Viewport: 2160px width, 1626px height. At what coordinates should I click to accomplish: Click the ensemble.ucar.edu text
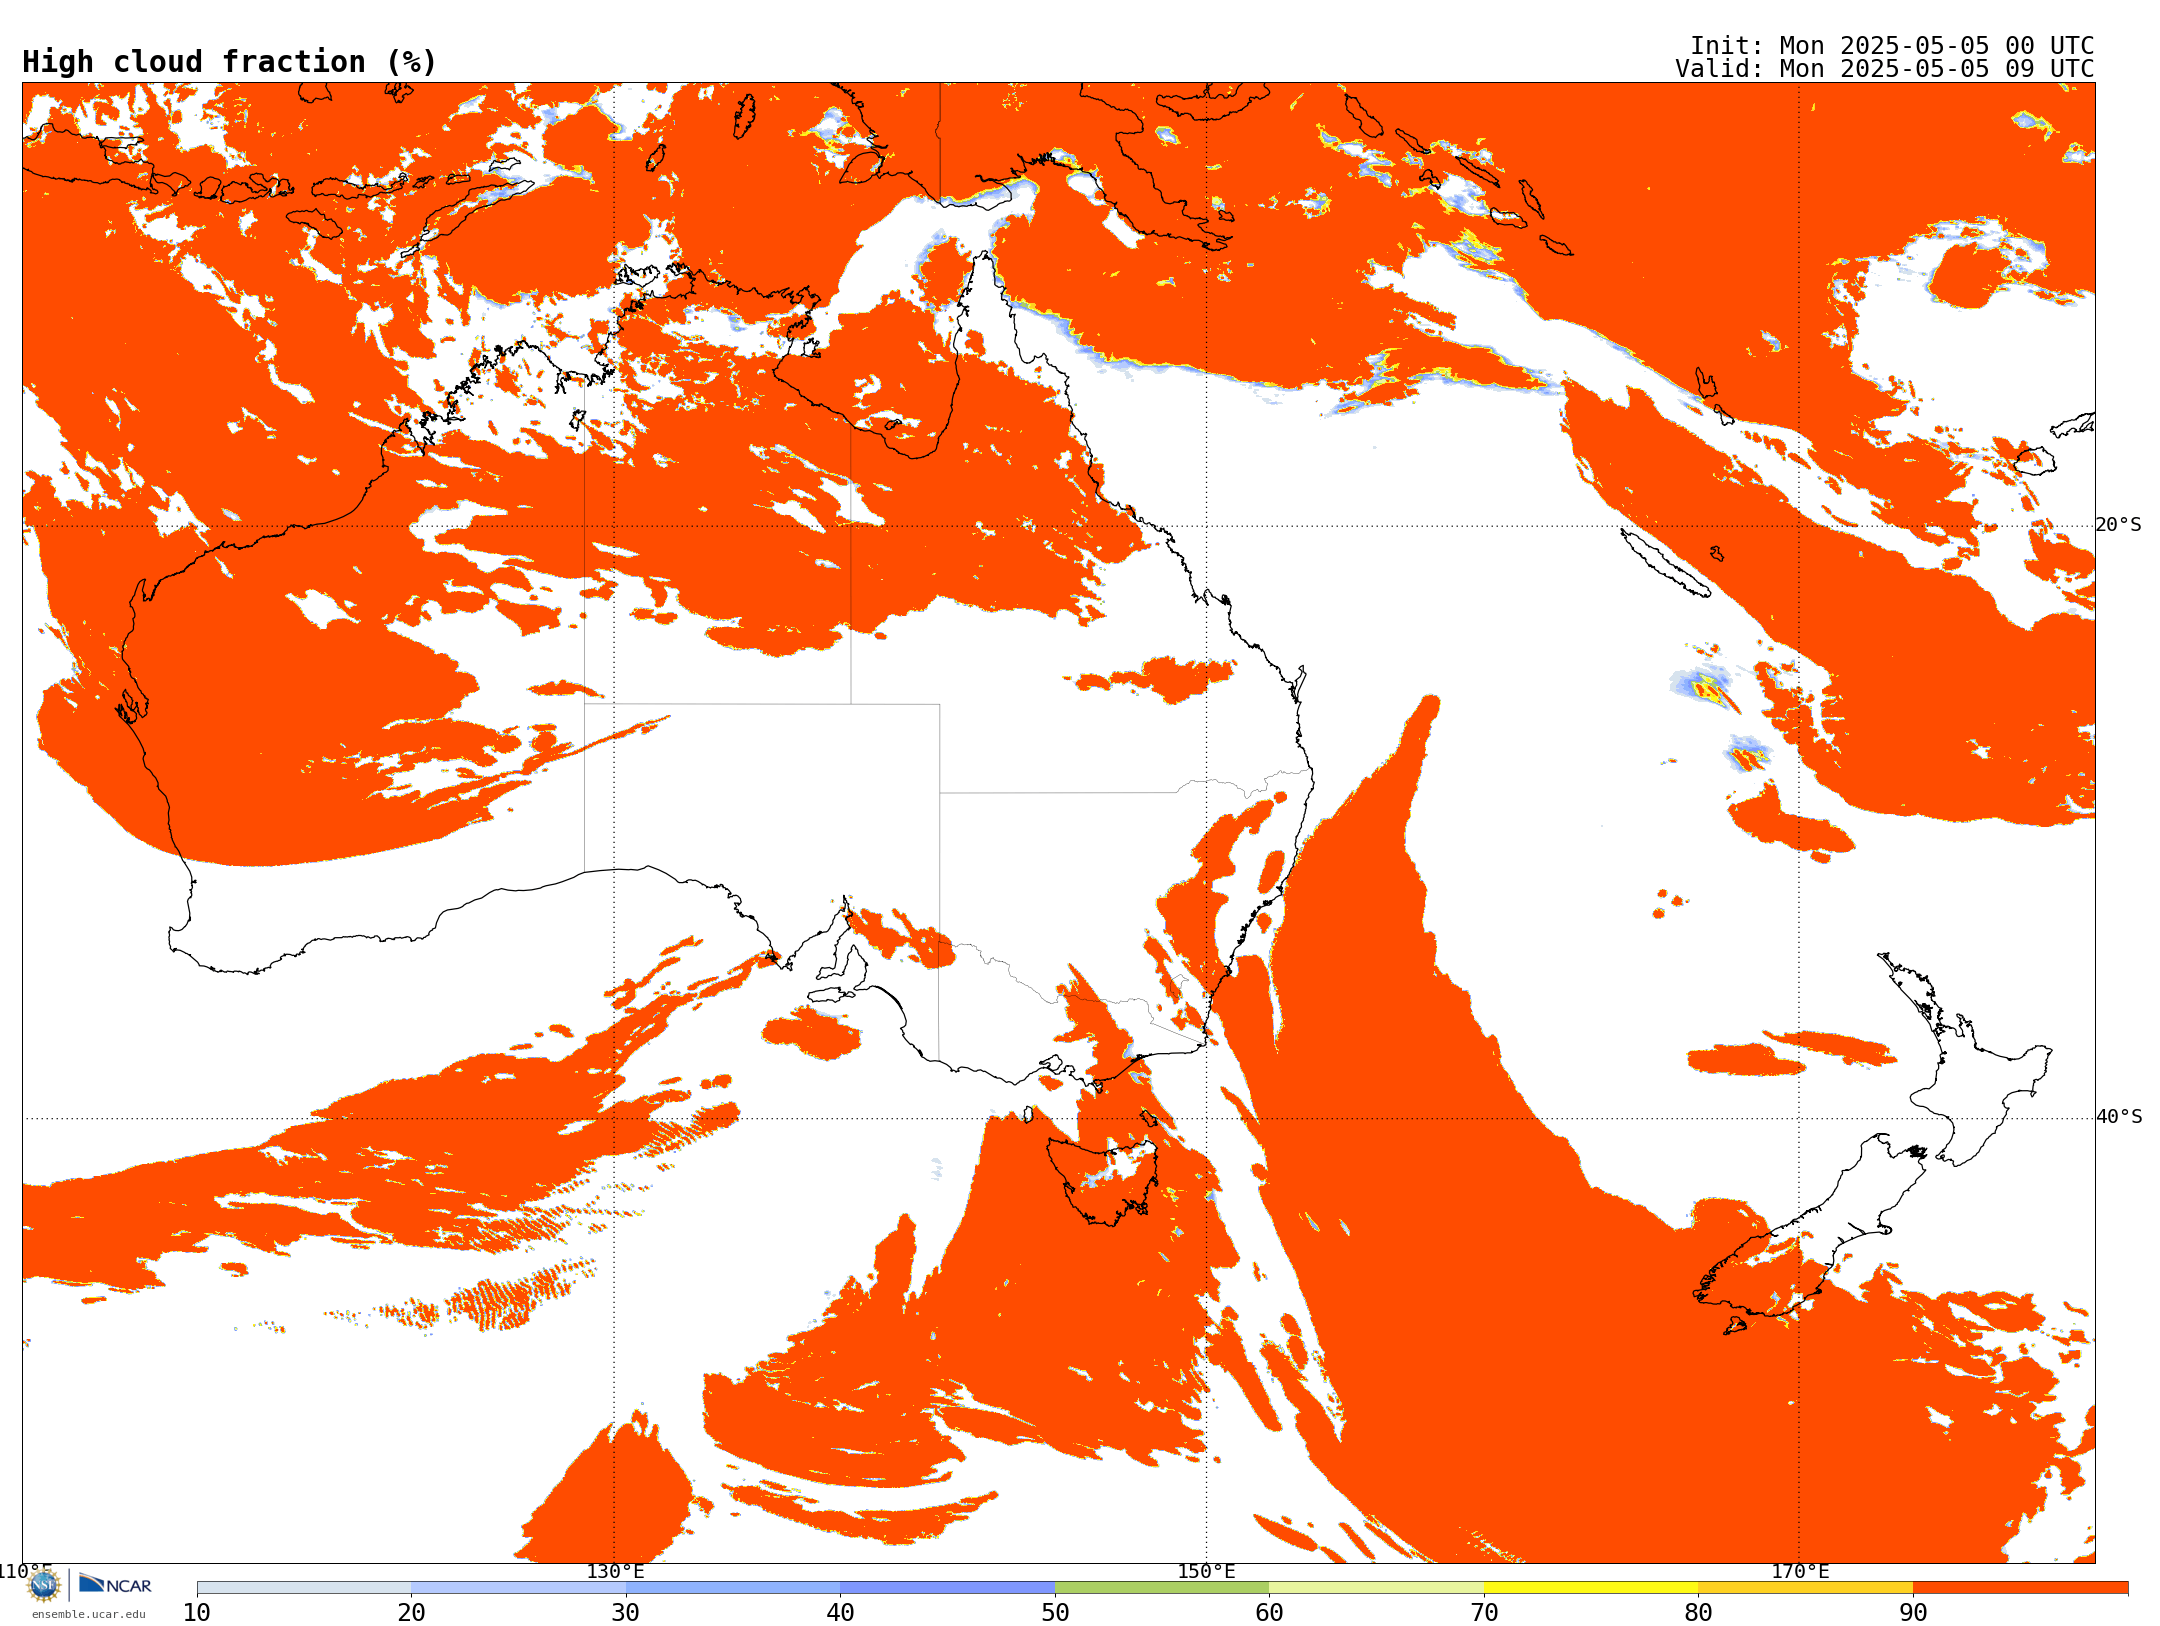[89, 1614]
